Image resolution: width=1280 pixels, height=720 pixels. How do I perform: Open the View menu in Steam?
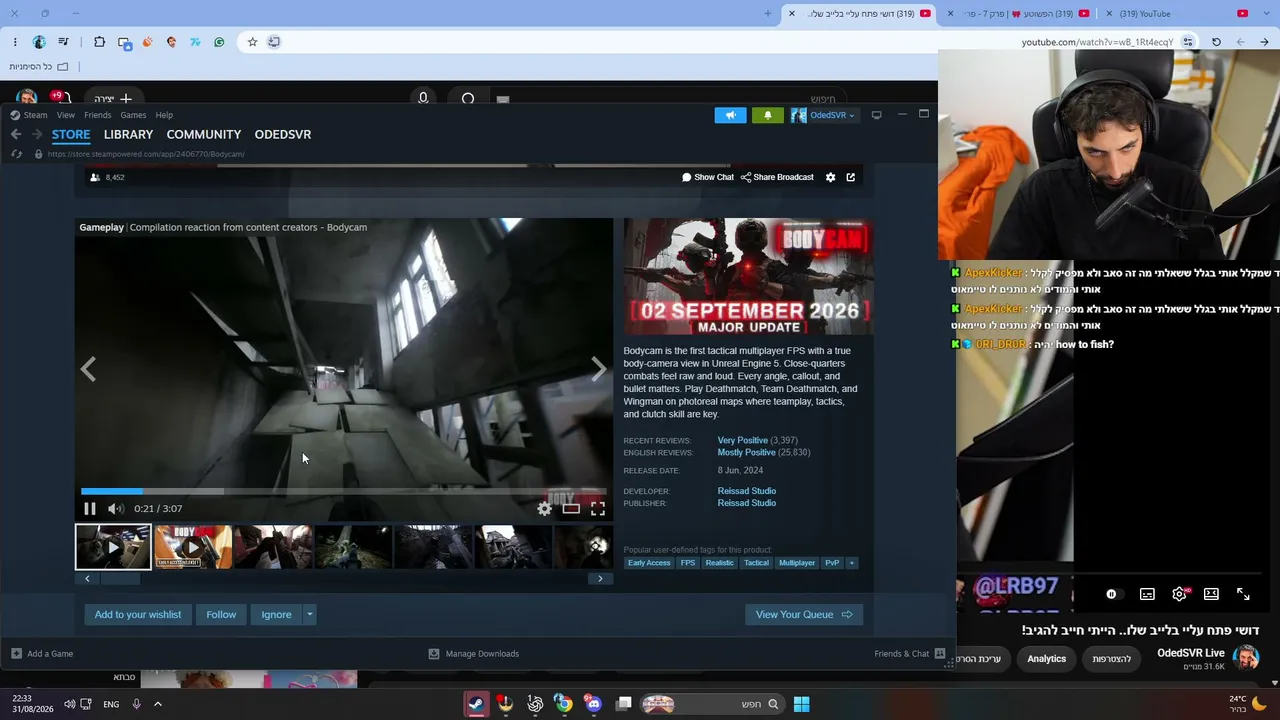click(x=66, y=115)
